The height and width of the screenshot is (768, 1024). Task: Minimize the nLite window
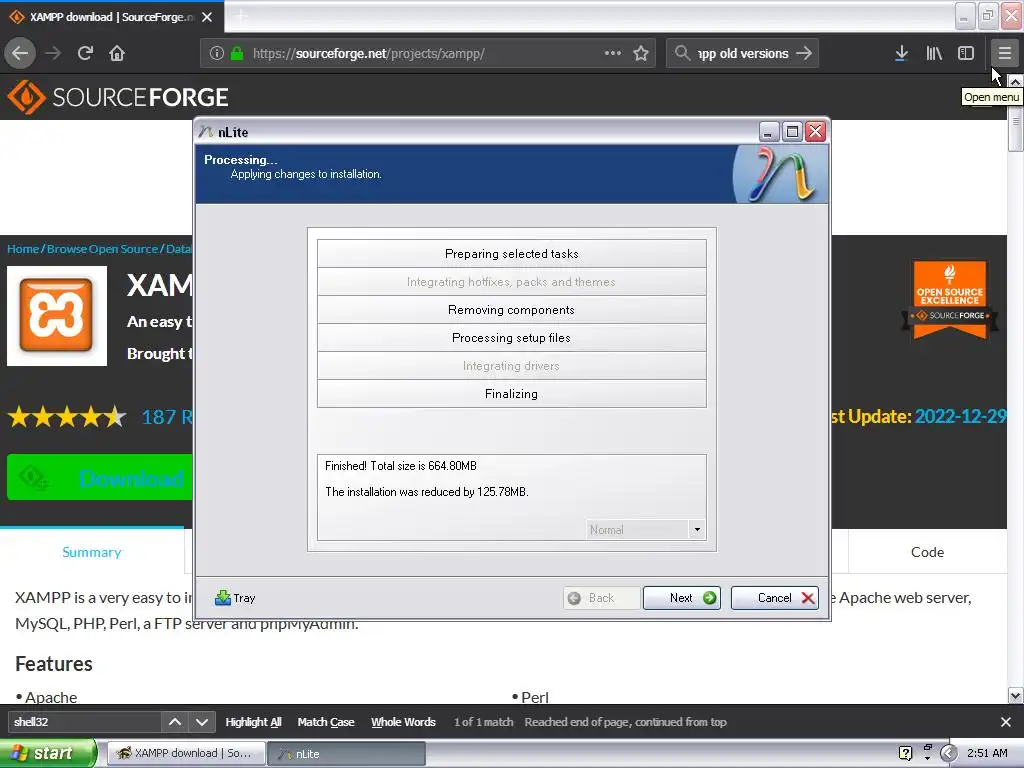click(769, 132)
